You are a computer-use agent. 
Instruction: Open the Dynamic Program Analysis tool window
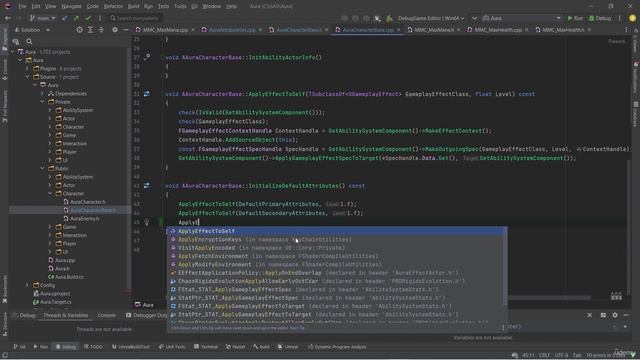(337, 347)
